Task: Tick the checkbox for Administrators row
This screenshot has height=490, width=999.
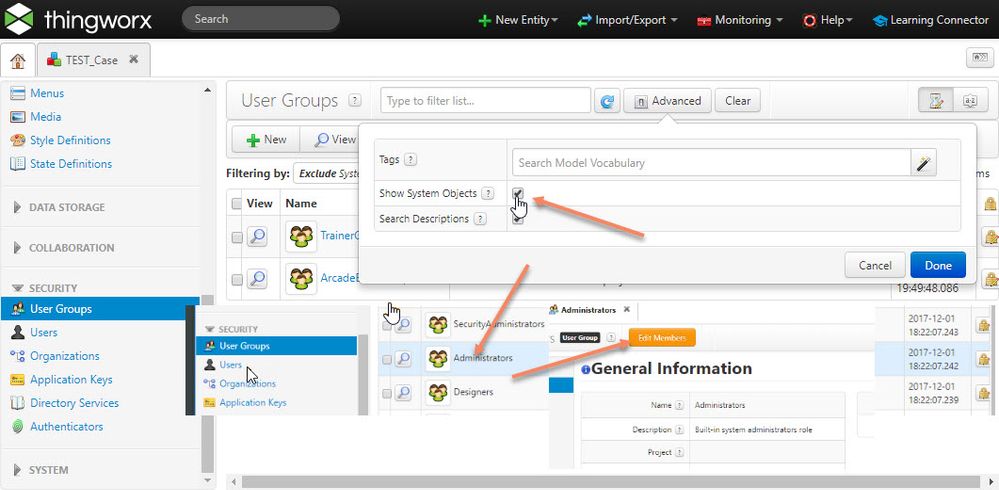Action: (x=387, y=359)
